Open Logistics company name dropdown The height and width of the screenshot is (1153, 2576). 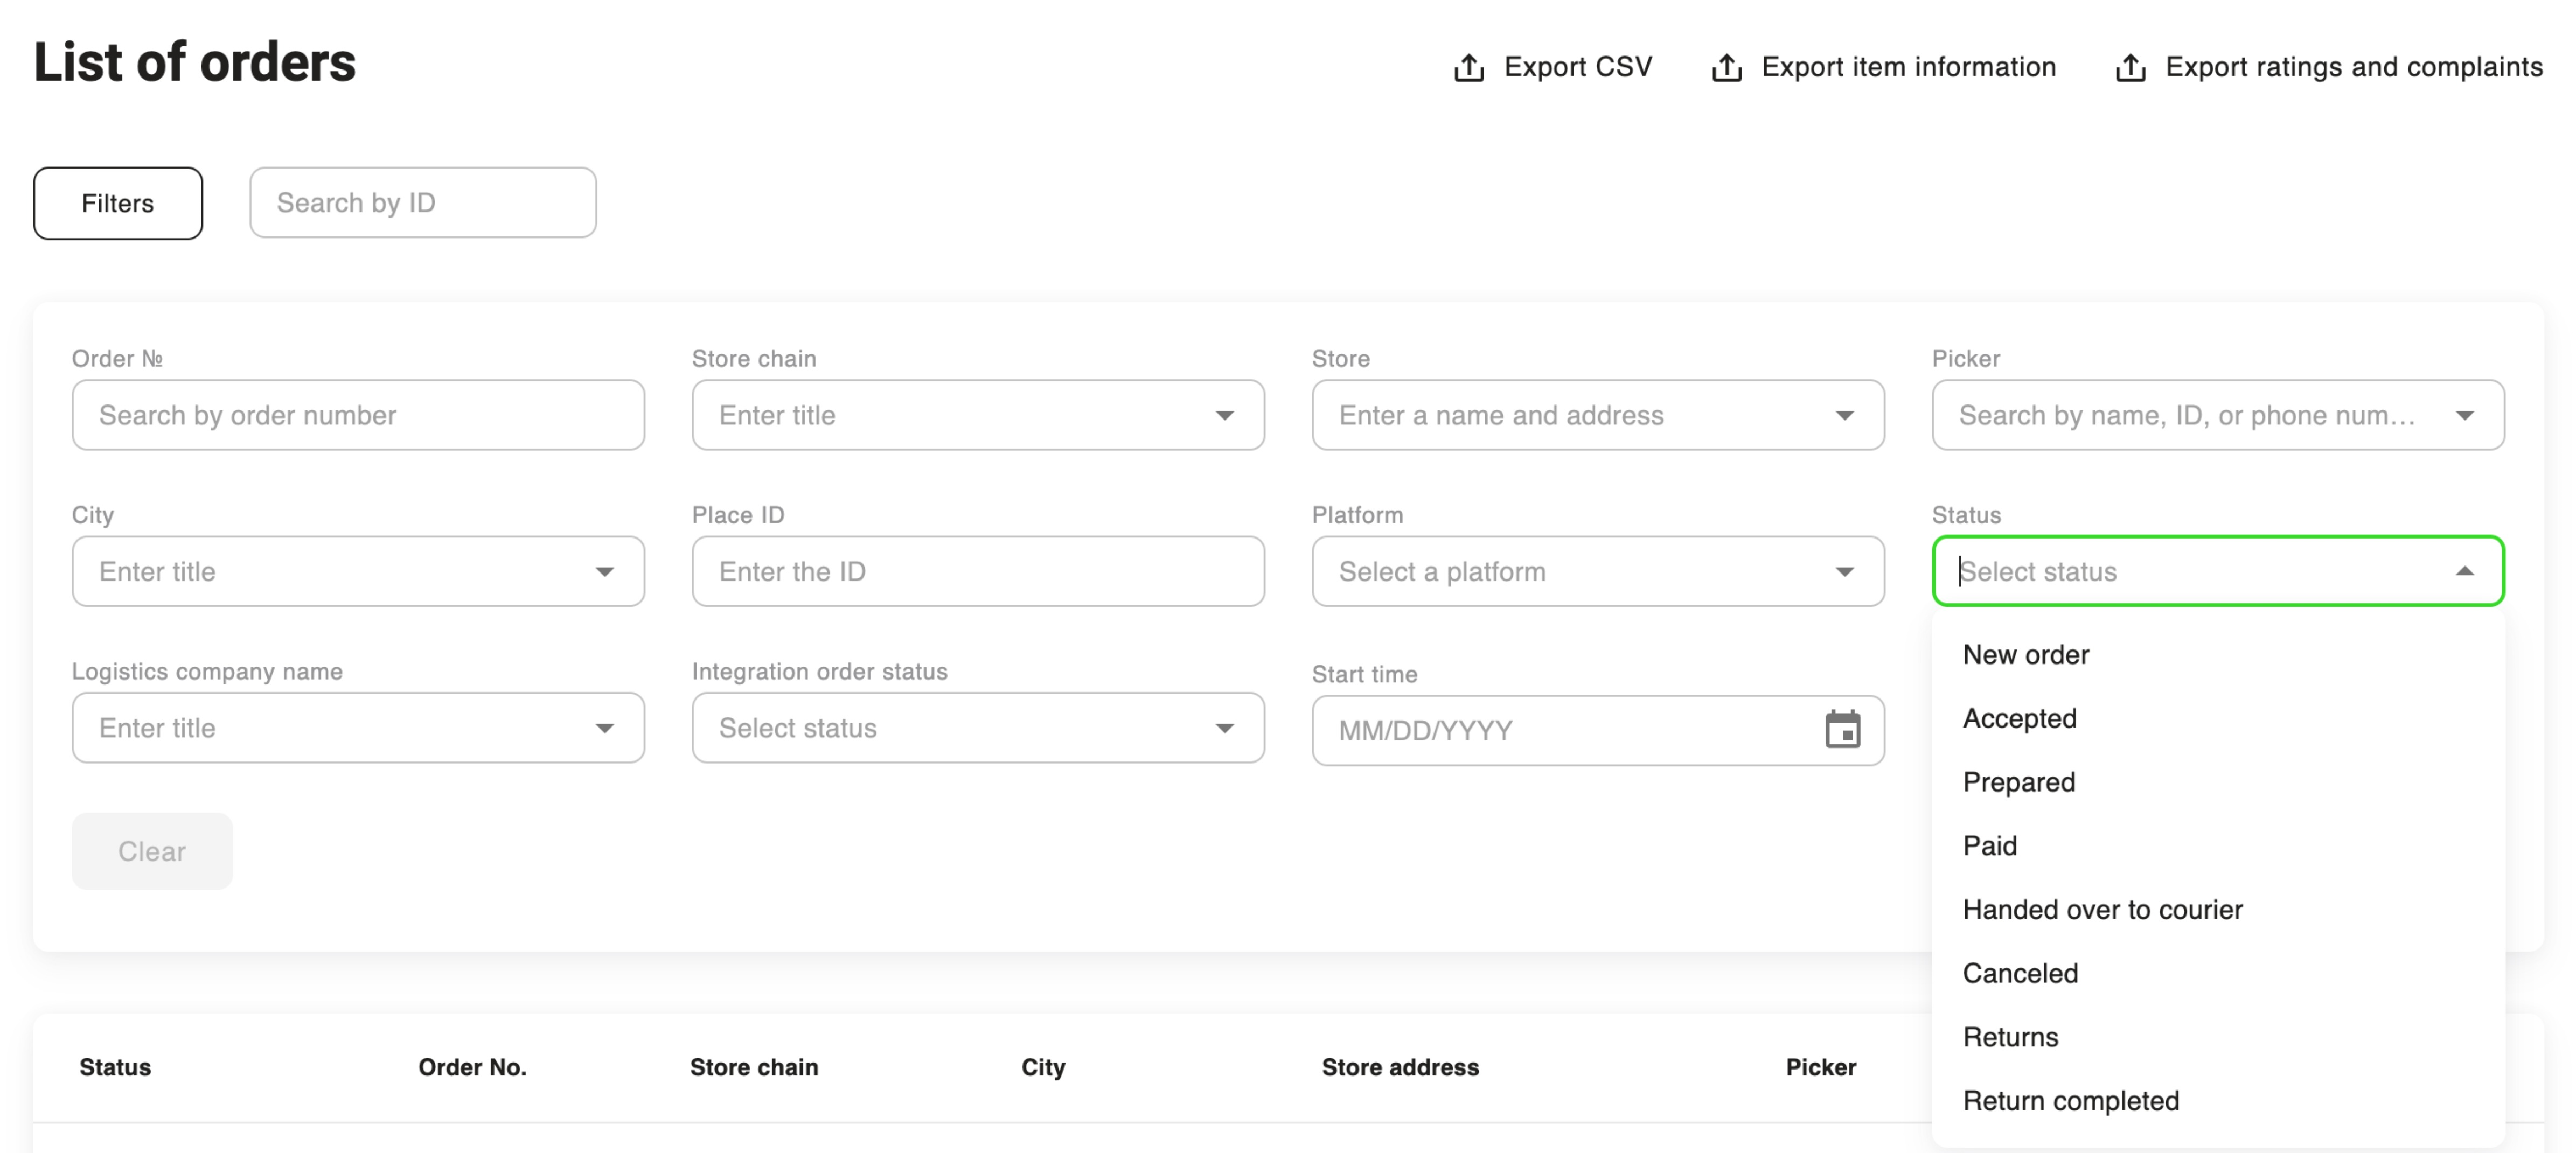(604, 728)
